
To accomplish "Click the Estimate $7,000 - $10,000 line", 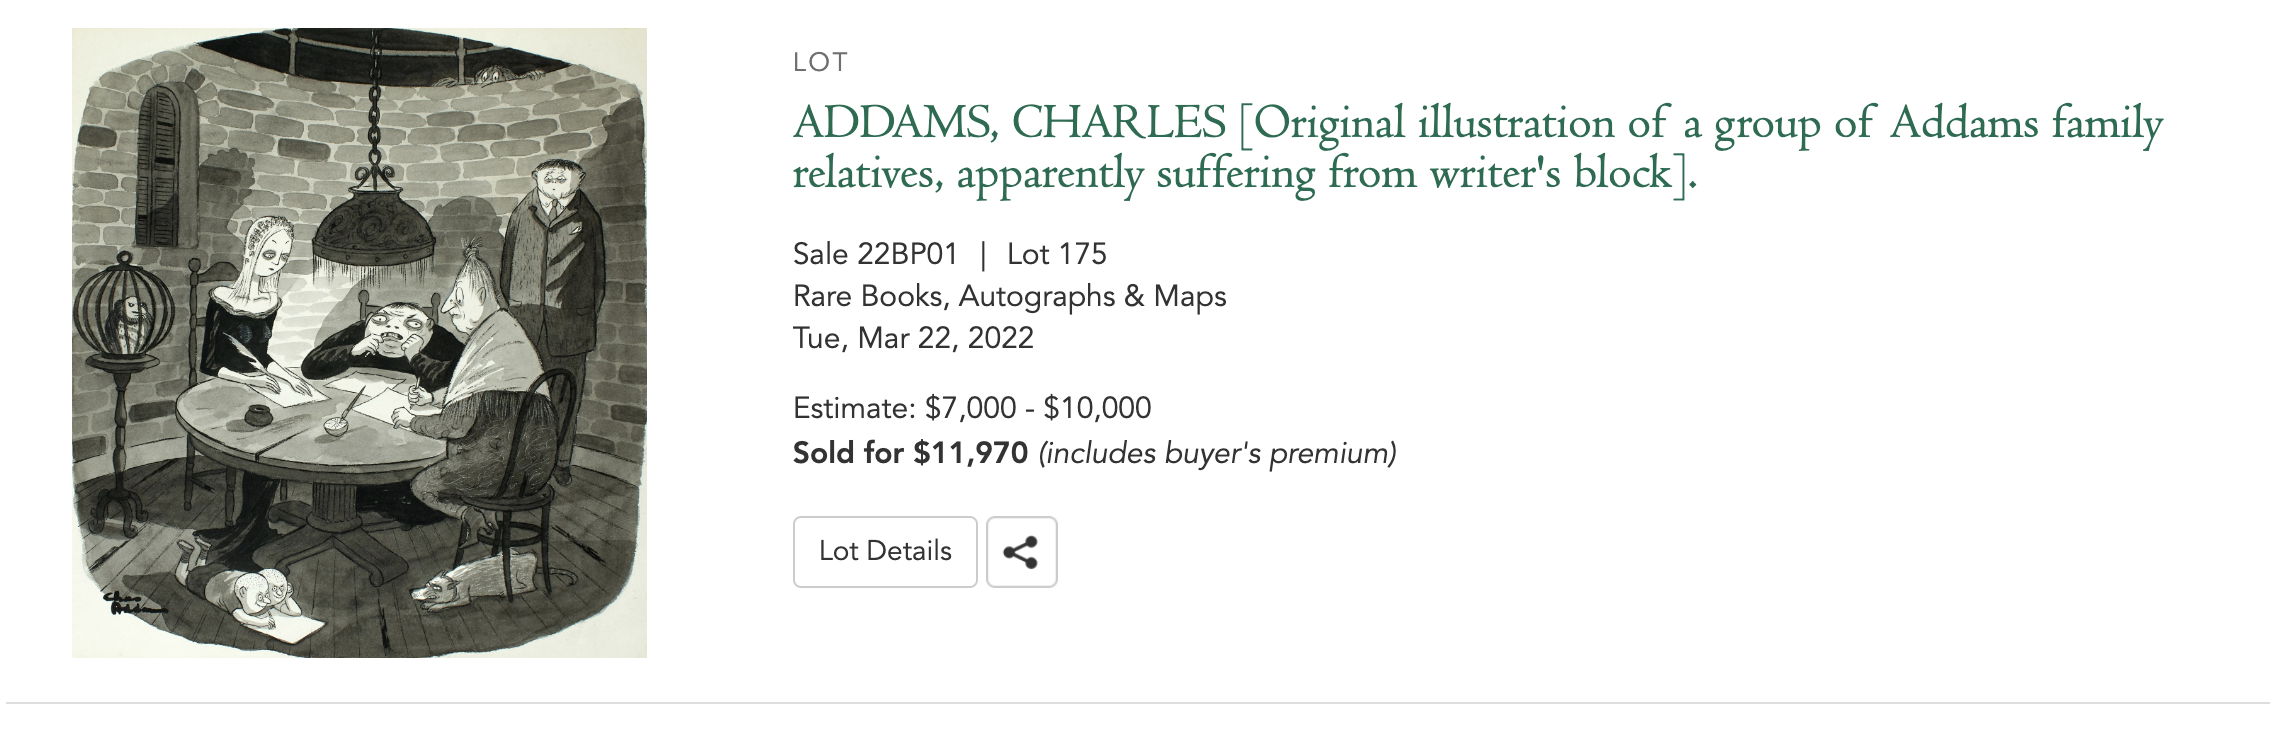I will [971, 408].
